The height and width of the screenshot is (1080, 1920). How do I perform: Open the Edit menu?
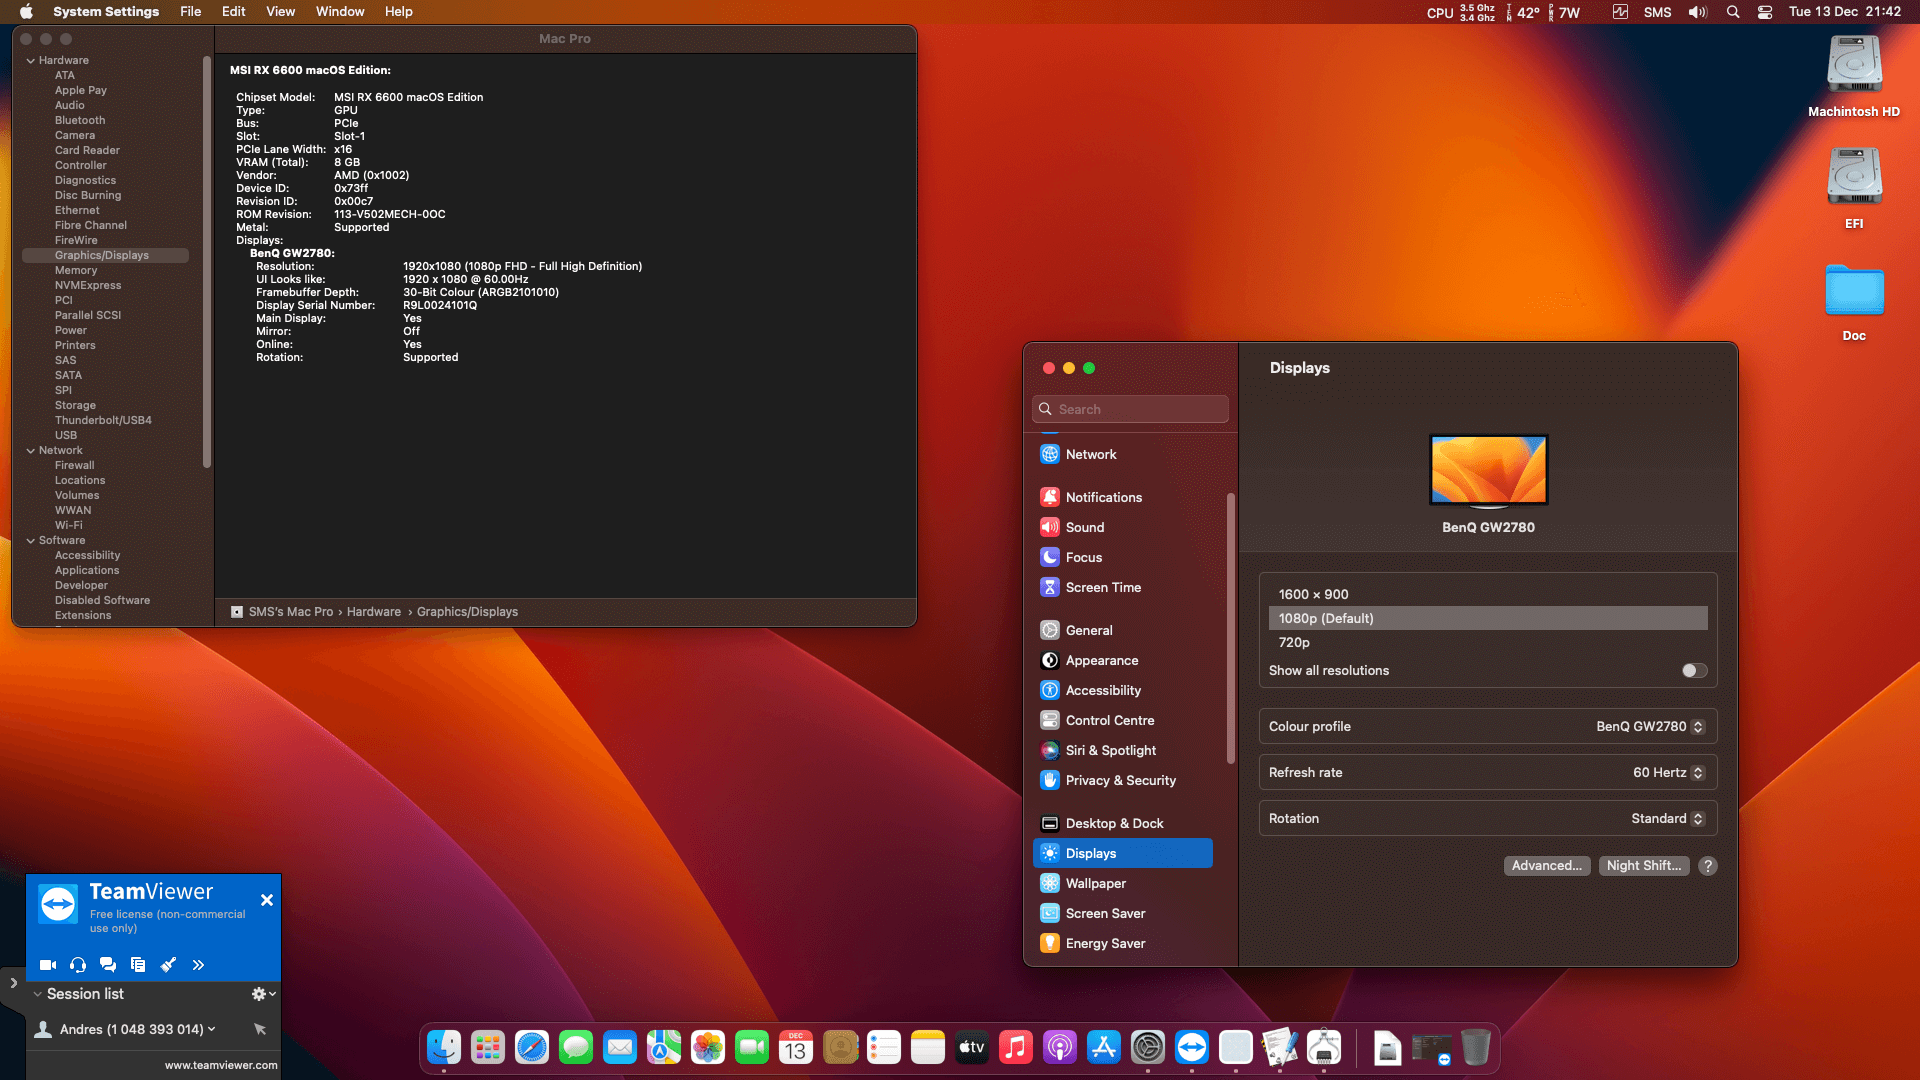pos(233,11)
